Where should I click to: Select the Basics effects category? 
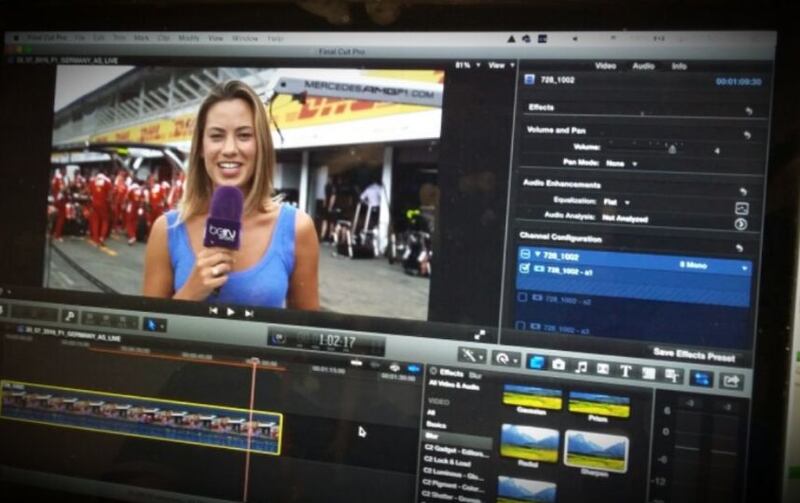[x=436, y=424]
